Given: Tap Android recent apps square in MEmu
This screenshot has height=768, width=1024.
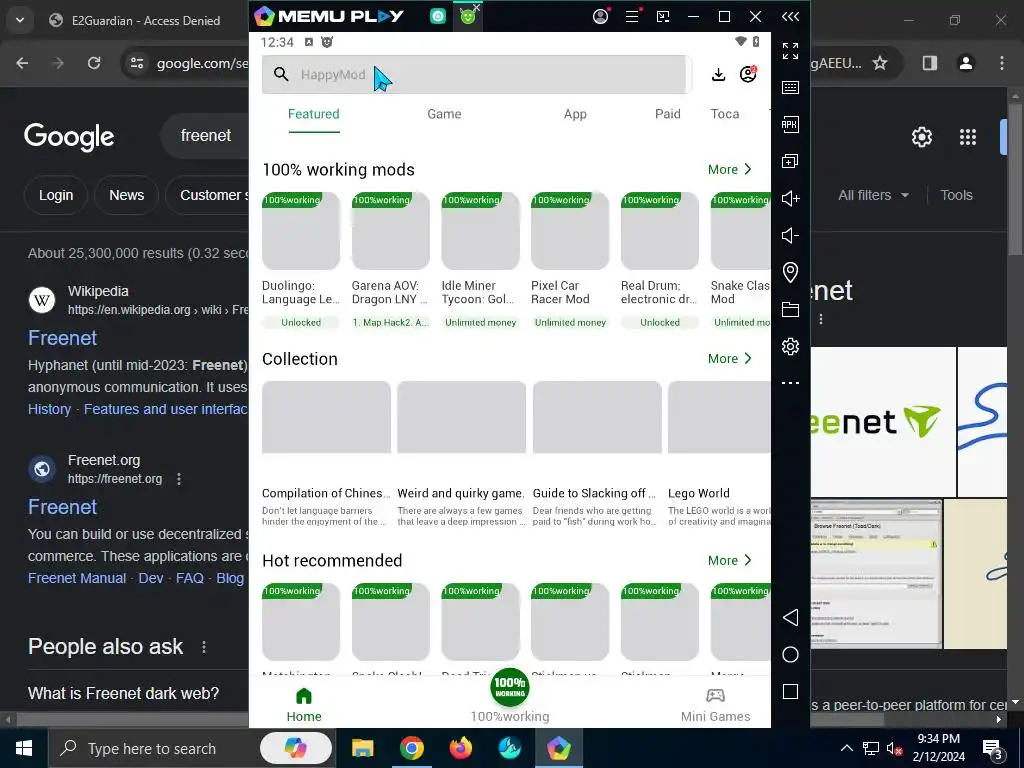Looking at the screenshot, I should click(790, 692).
